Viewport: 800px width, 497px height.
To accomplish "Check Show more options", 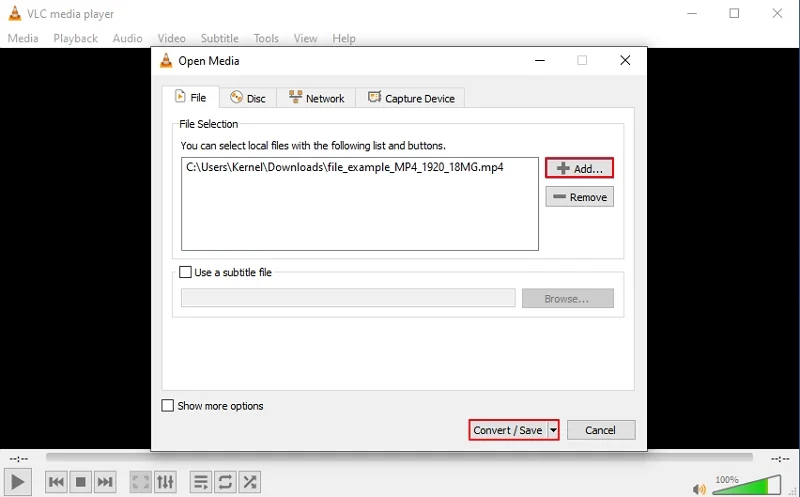I will pos(167,406).
